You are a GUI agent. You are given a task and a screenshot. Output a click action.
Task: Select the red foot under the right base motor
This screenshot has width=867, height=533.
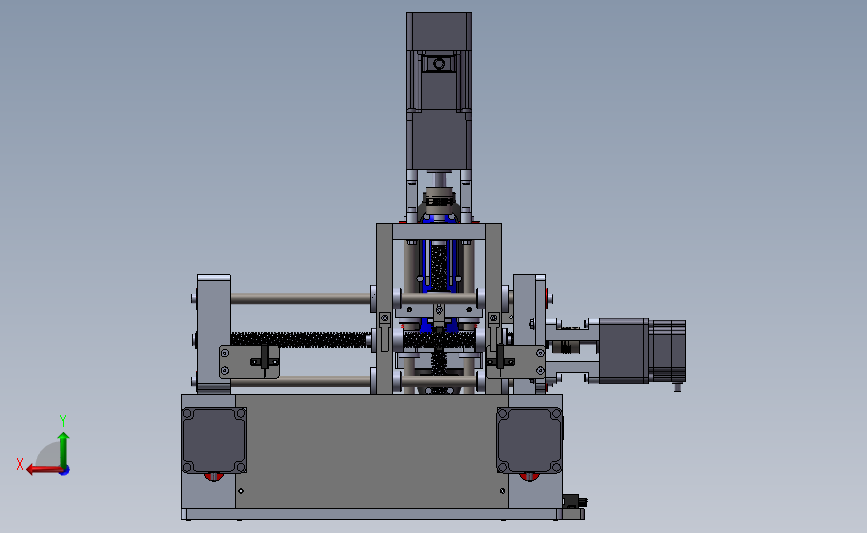529,477
